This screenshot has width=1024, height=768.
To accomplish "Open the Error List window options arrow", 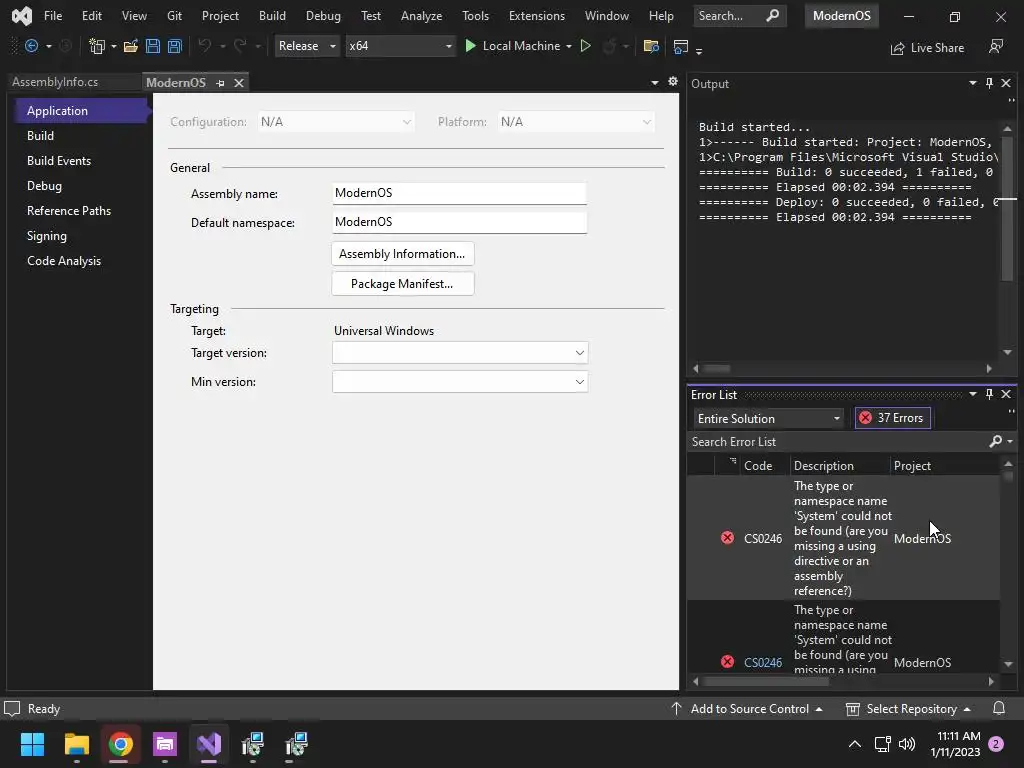I will (972, 394).
